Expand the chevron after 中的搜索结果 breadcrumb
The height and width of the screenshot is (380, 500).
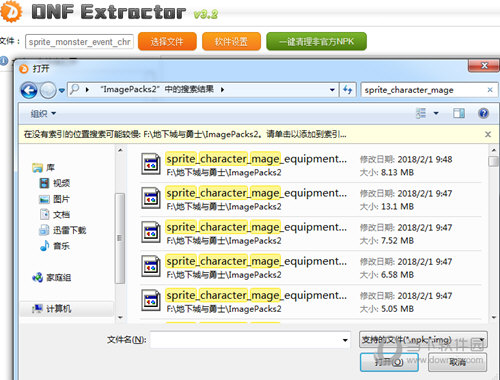[222, 90]
